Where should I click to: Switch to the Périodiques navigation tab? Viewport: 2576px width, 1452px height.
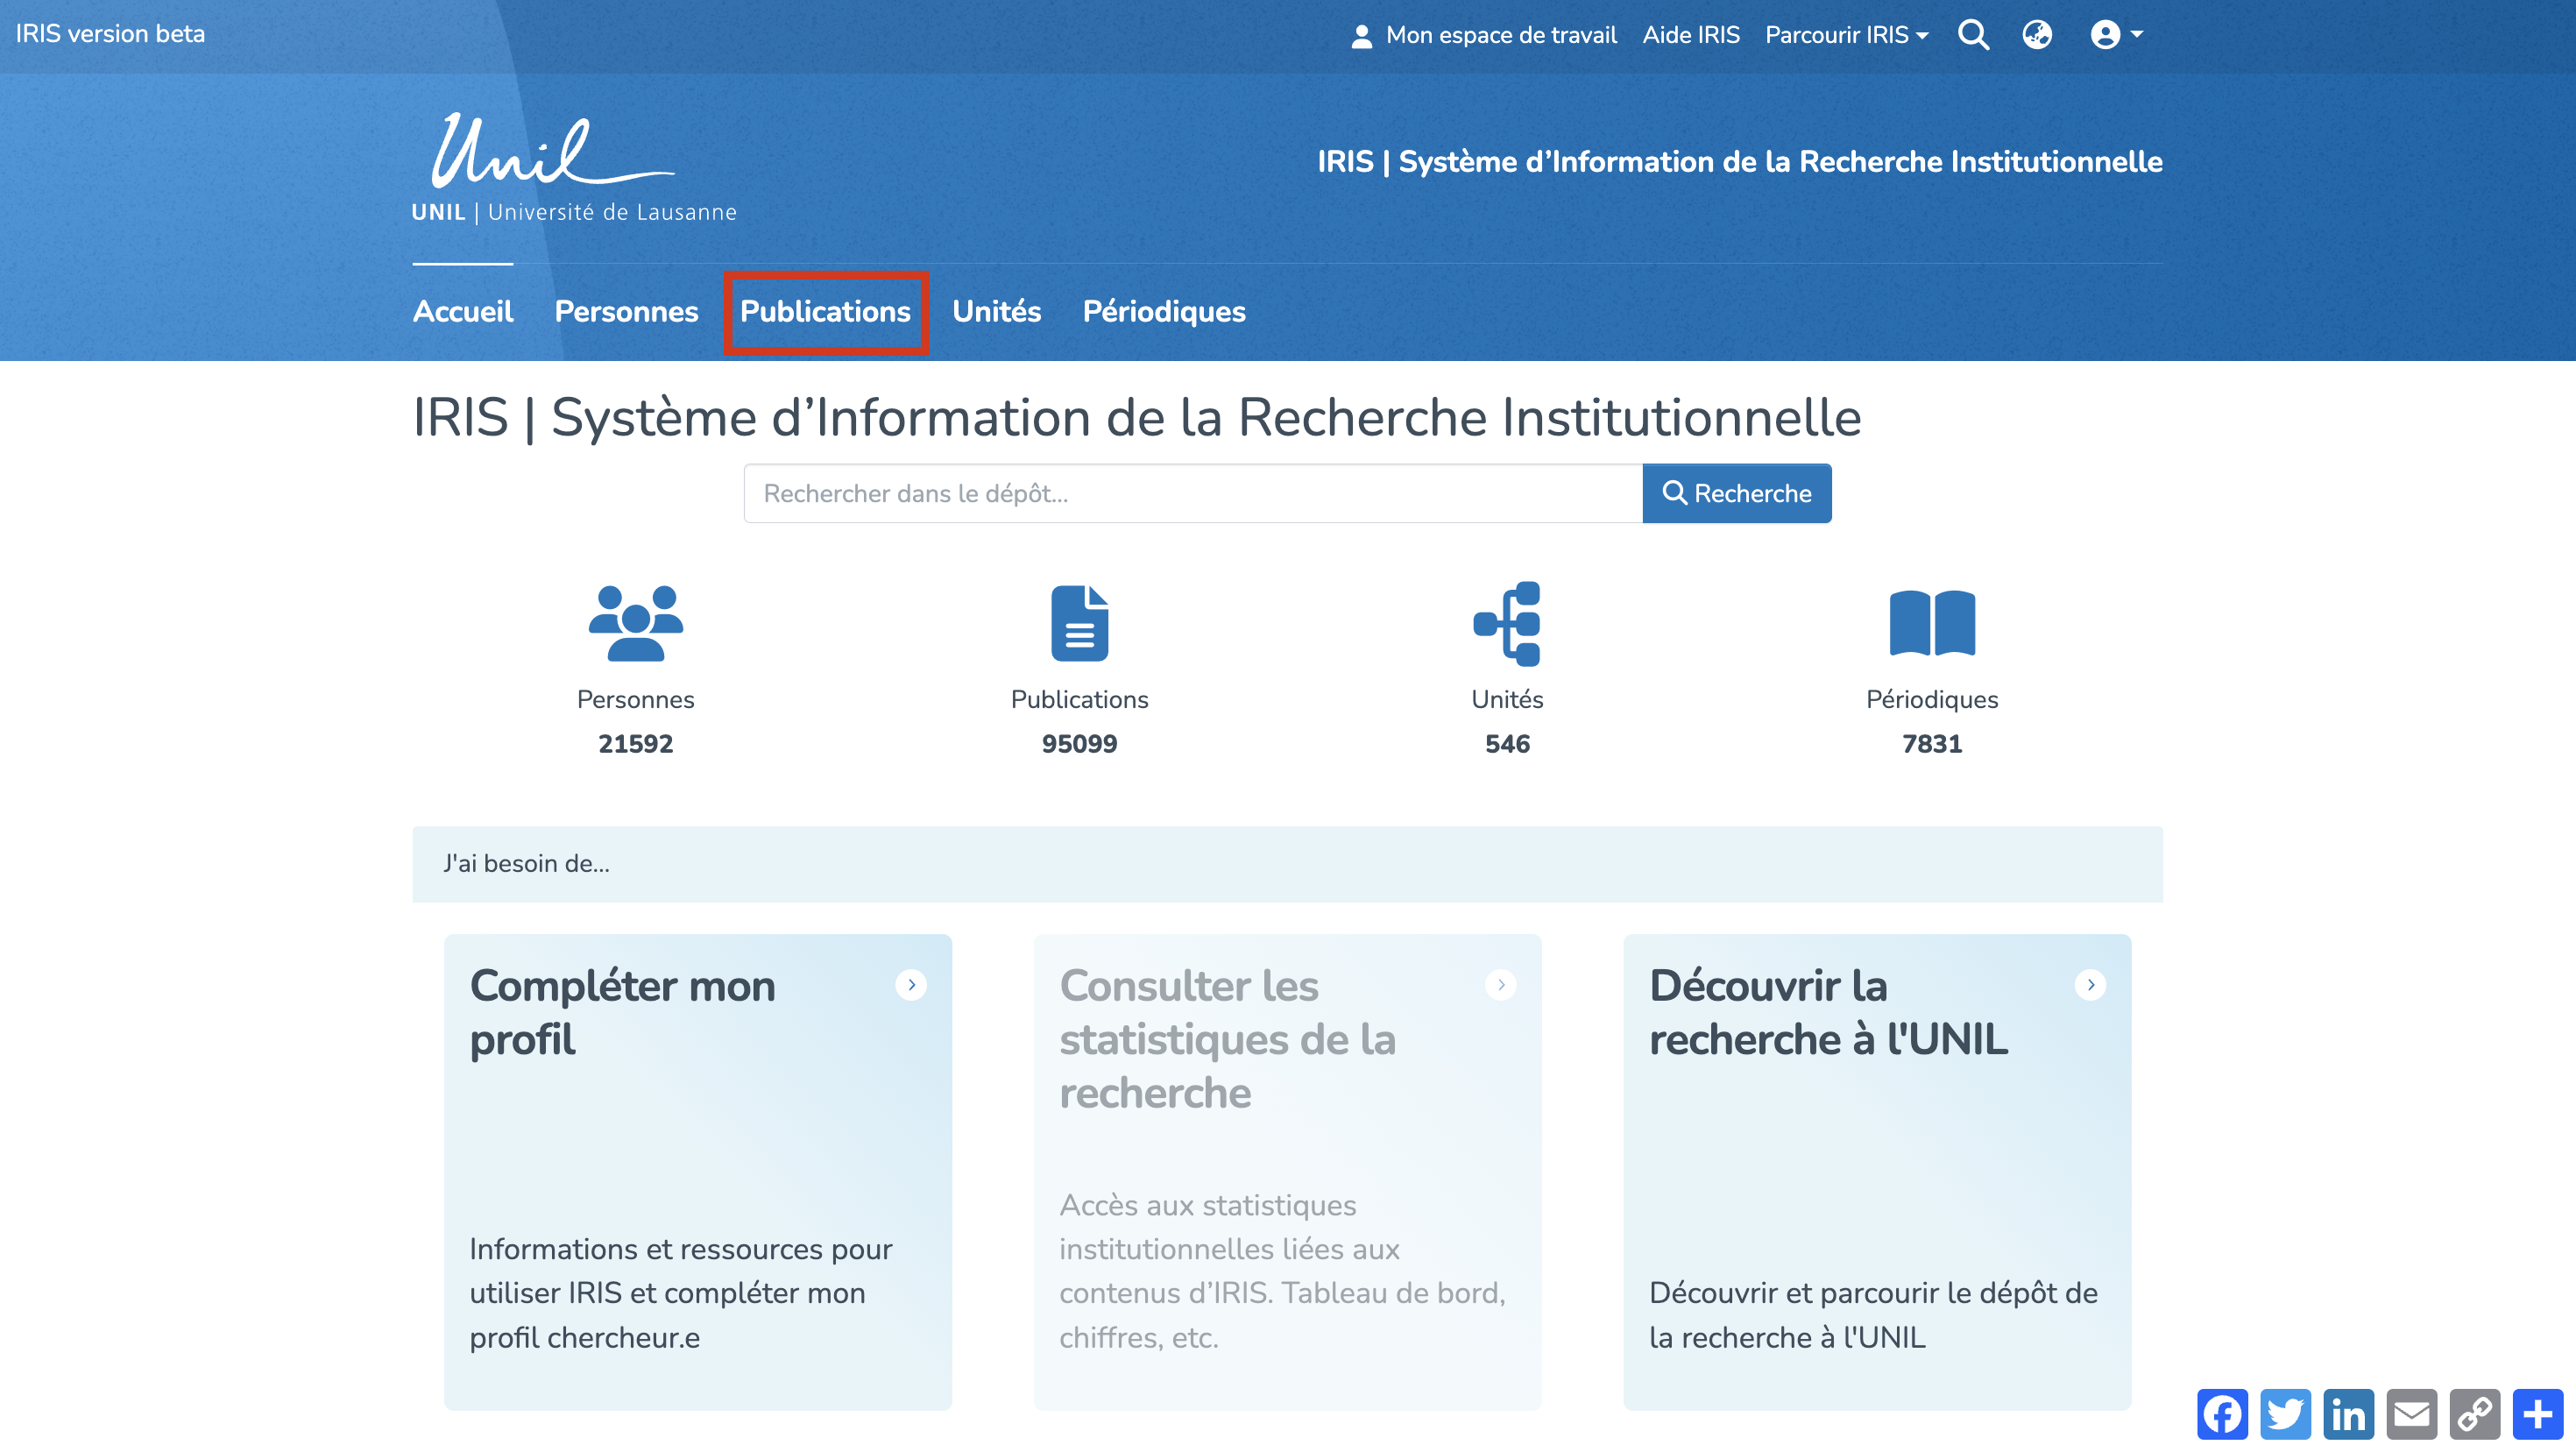point(1164,311)
